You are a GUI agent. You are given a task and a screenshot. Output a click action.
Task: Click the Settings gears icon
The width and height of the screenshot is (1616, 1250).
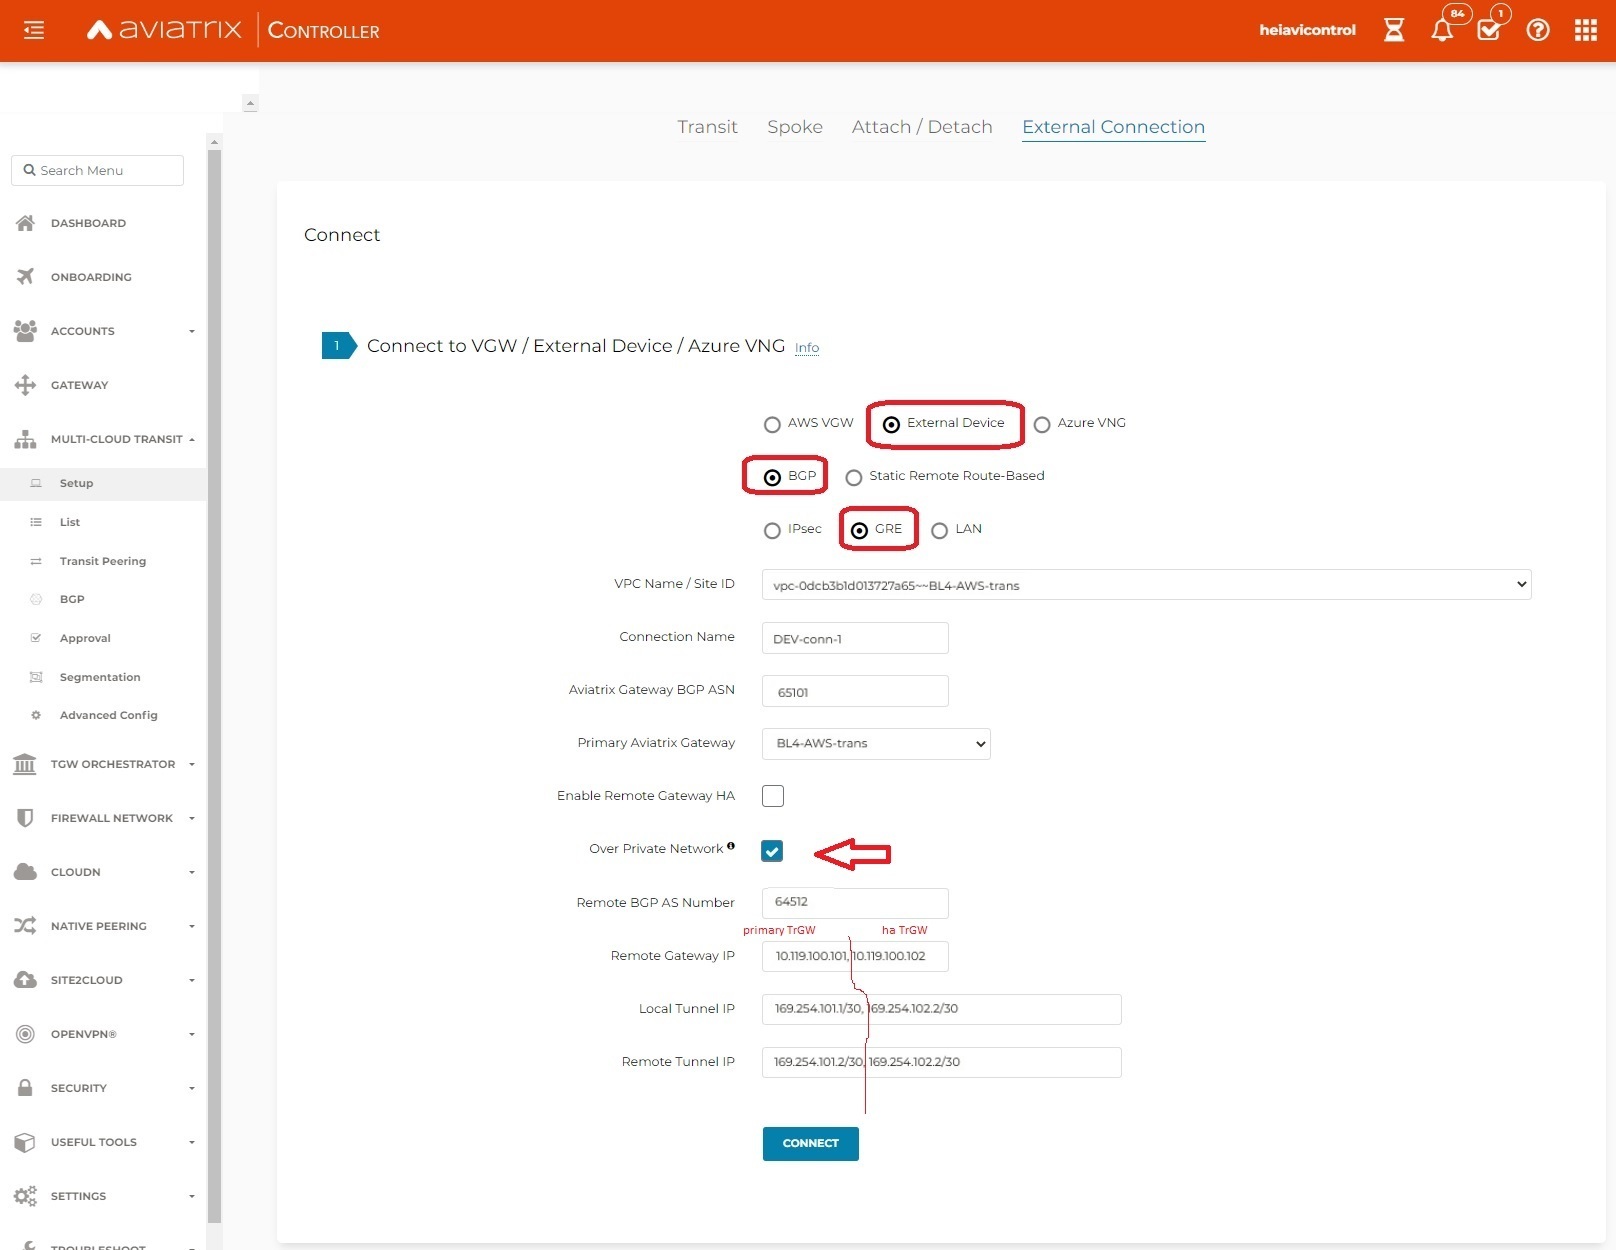pos(26,1196)
